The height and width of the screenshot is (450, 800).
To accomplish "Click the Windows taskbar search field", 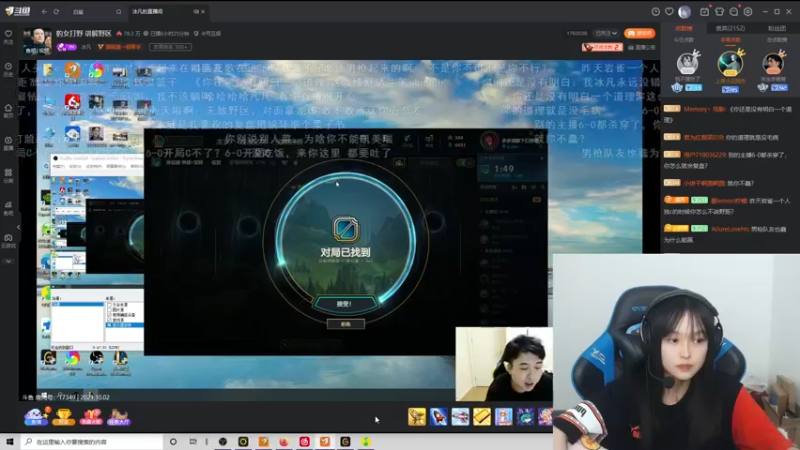I will (x=92, y=441).
